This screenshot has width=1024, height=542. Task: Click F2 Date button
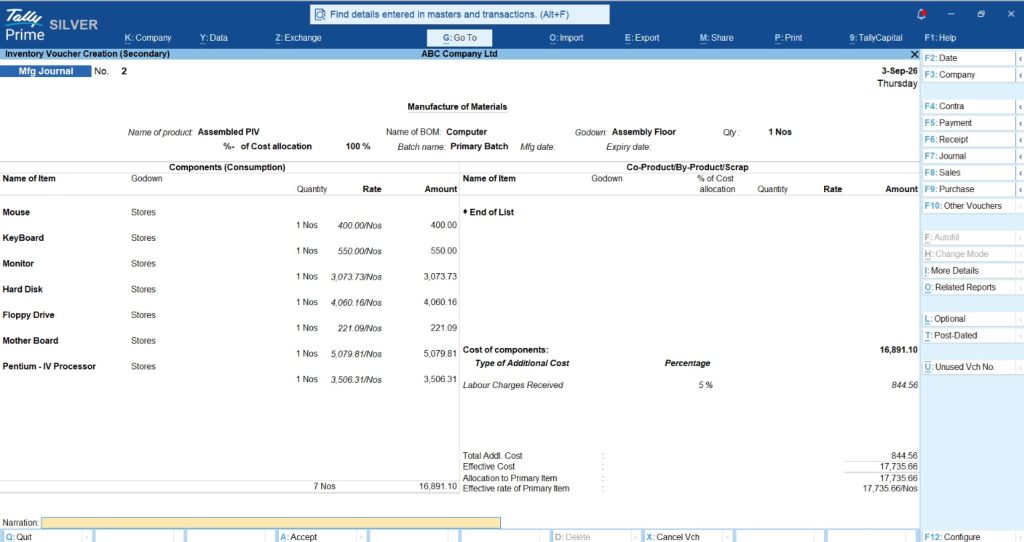(968, 58)
